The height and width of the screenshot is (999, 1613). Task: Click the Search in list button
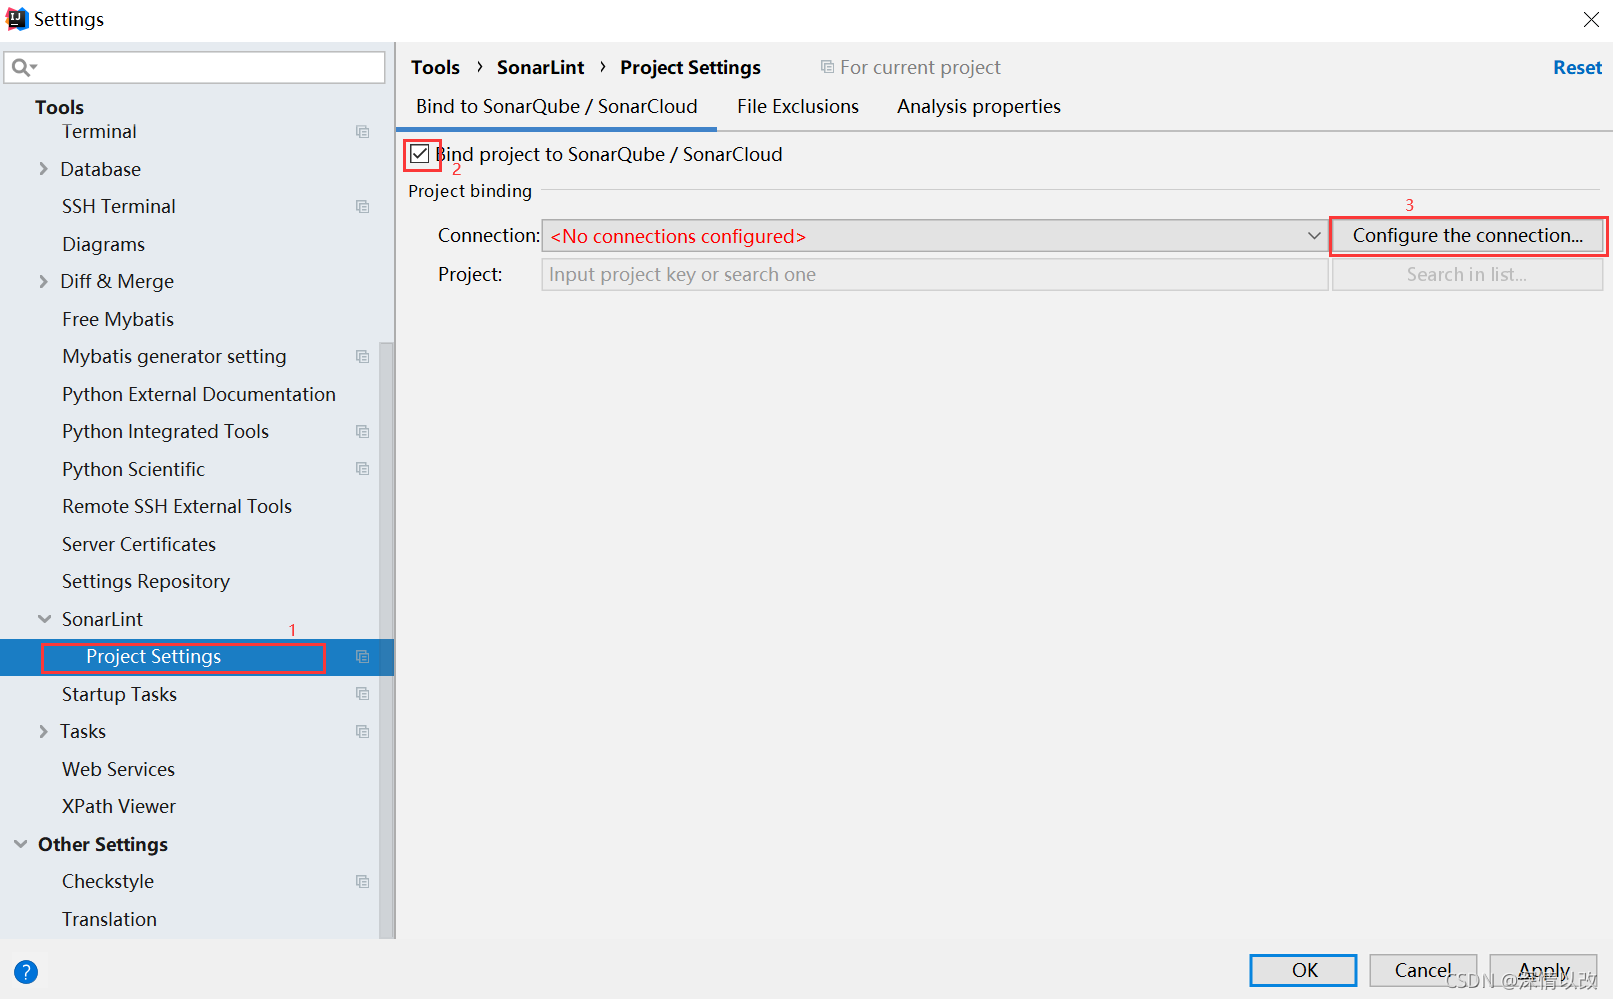click(x=1467, y=275)
